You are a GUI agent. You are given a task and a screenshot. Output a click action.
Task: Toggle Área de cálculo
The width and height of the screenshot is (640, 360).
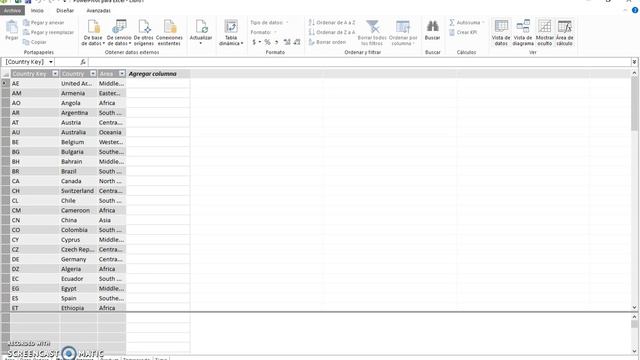pos(564,33)
